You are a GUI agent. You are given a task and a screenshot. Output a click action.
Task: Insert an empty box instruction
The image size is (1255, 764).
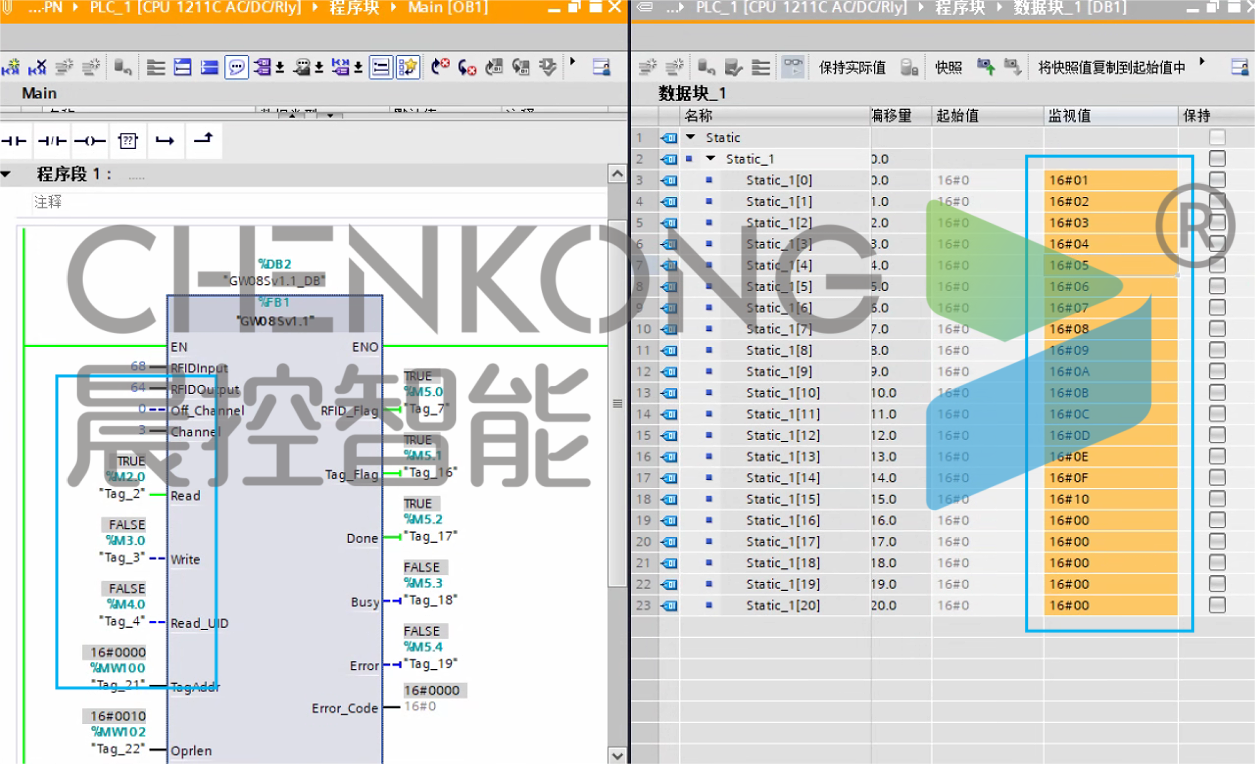click(128, 141)
